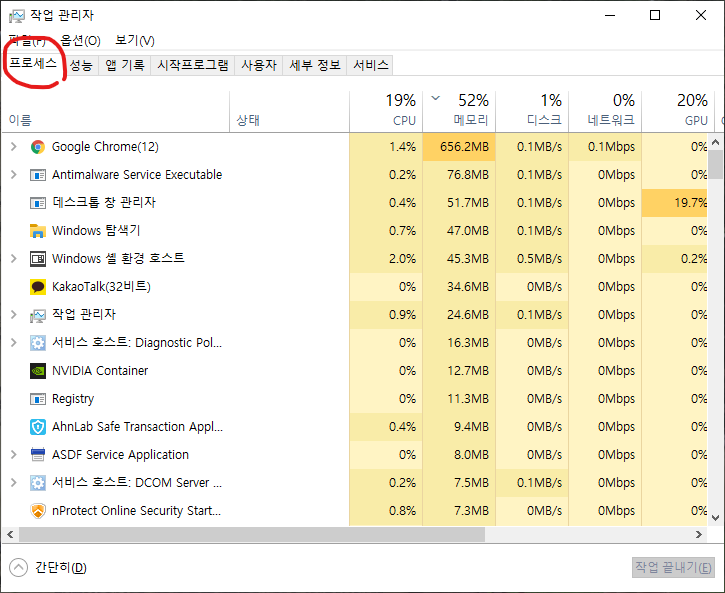Open the 옵션(O) menu
The height and width of the screenshot is (593, 725).
[x=80, y=41]
